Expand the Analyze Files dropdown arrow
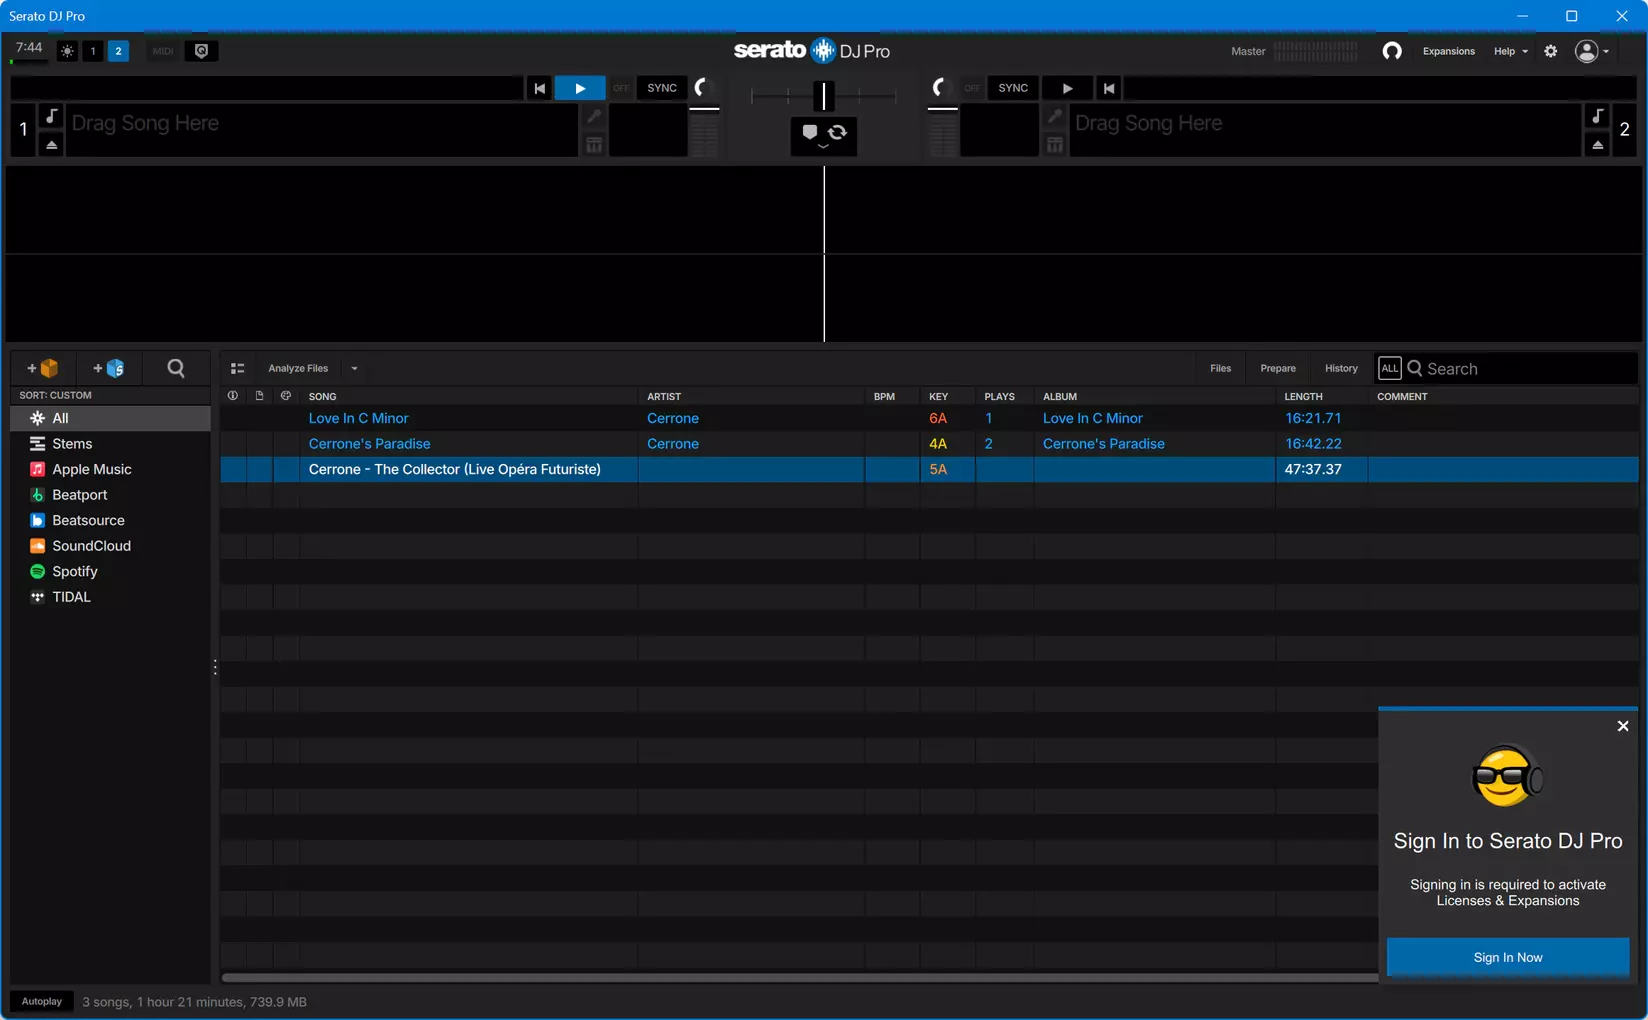Screen dimensions: 1648x1020 (354, 368)
